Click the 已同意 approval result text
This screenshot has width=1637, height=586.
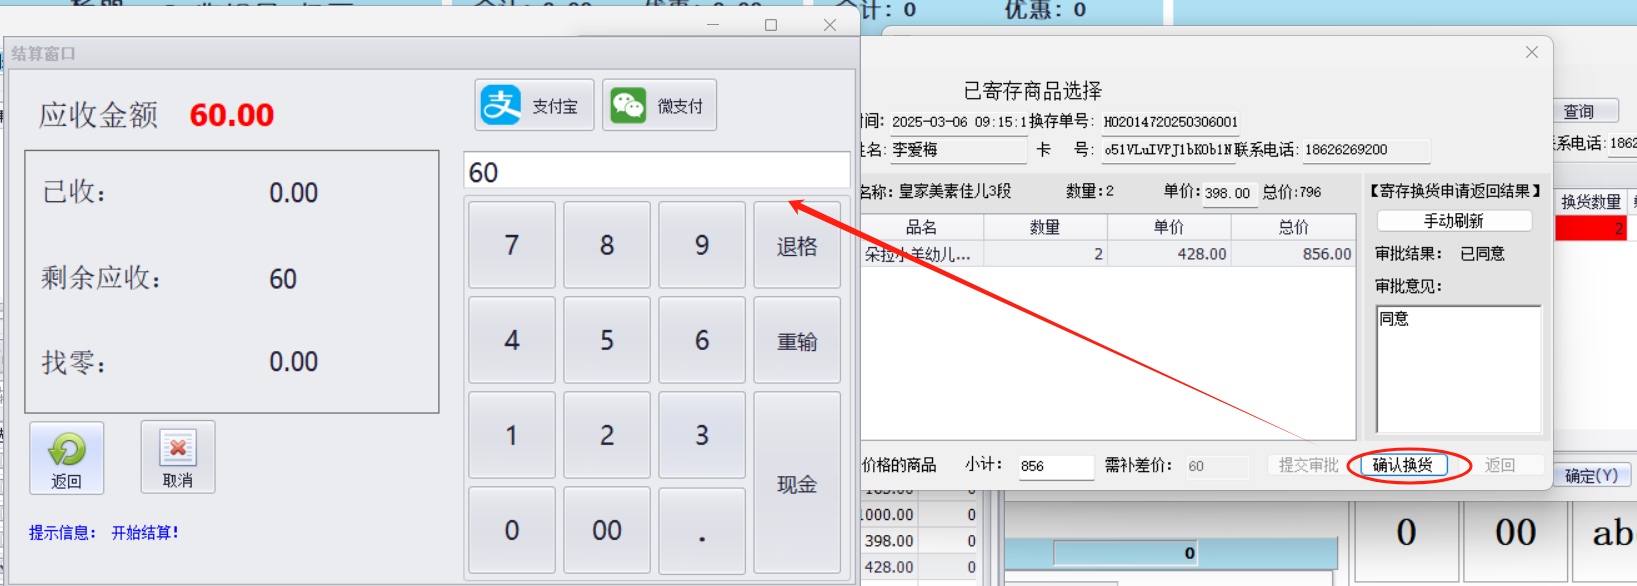pyautogui.click(x=1482, y=254)
